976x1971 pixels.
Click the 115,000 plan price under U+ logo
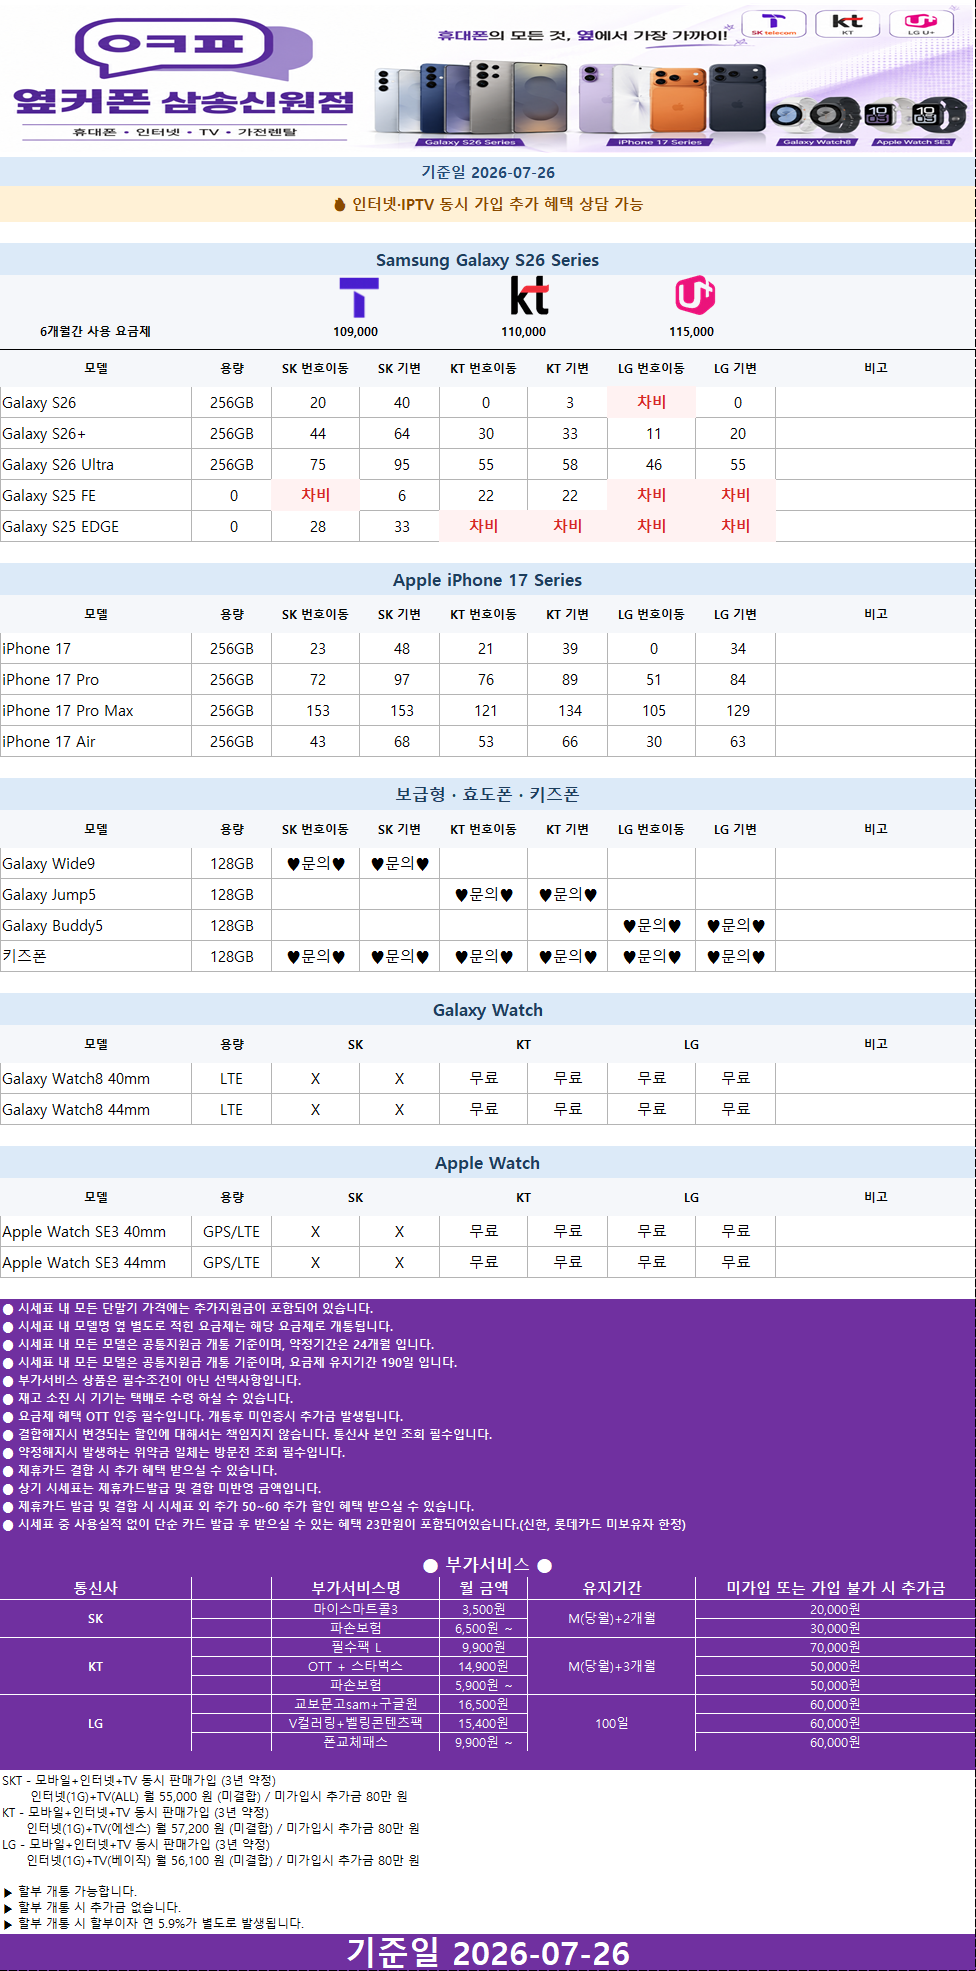tap(692, 332)
